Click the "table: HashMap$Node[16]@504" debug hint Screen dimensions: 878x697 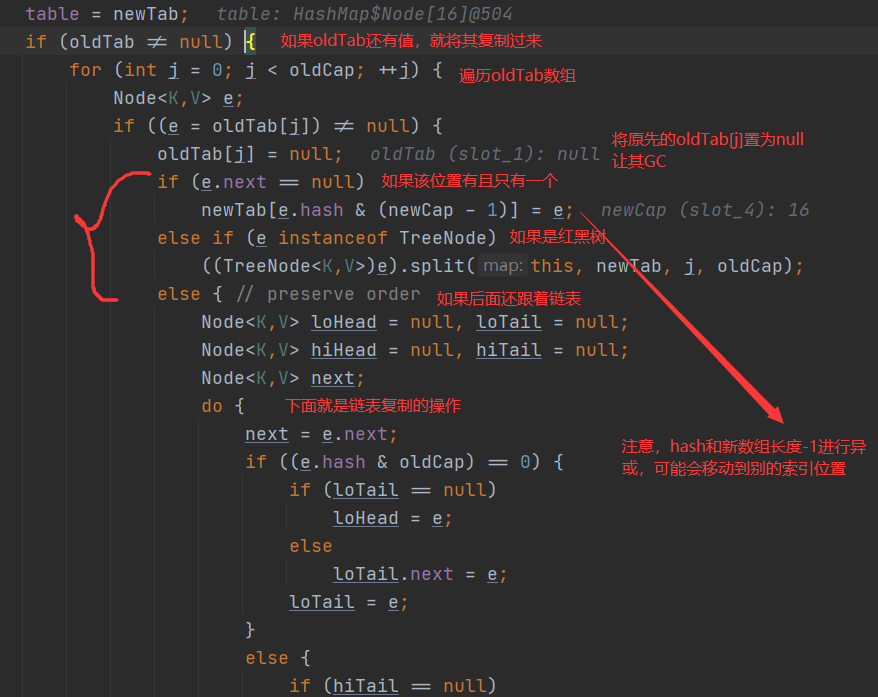point(364,14)
